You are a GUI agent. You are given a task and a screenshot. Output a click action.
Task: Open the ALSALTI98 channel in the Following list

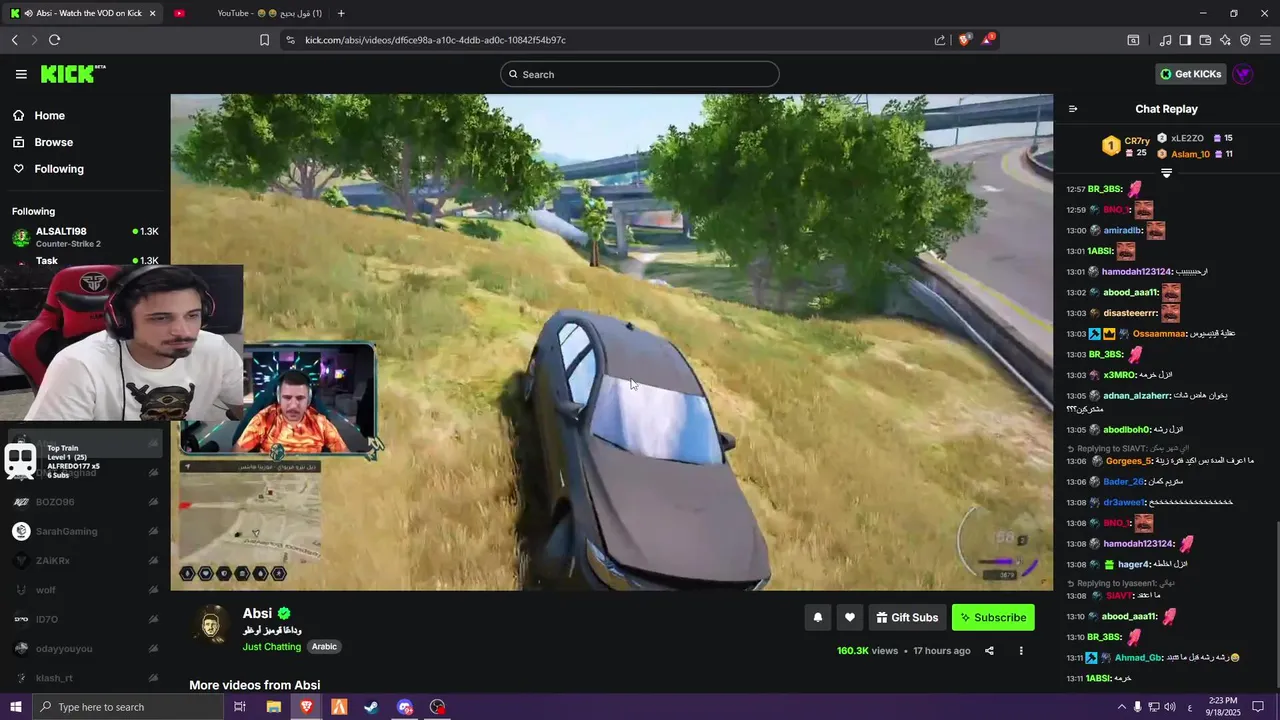coord(85,237)
